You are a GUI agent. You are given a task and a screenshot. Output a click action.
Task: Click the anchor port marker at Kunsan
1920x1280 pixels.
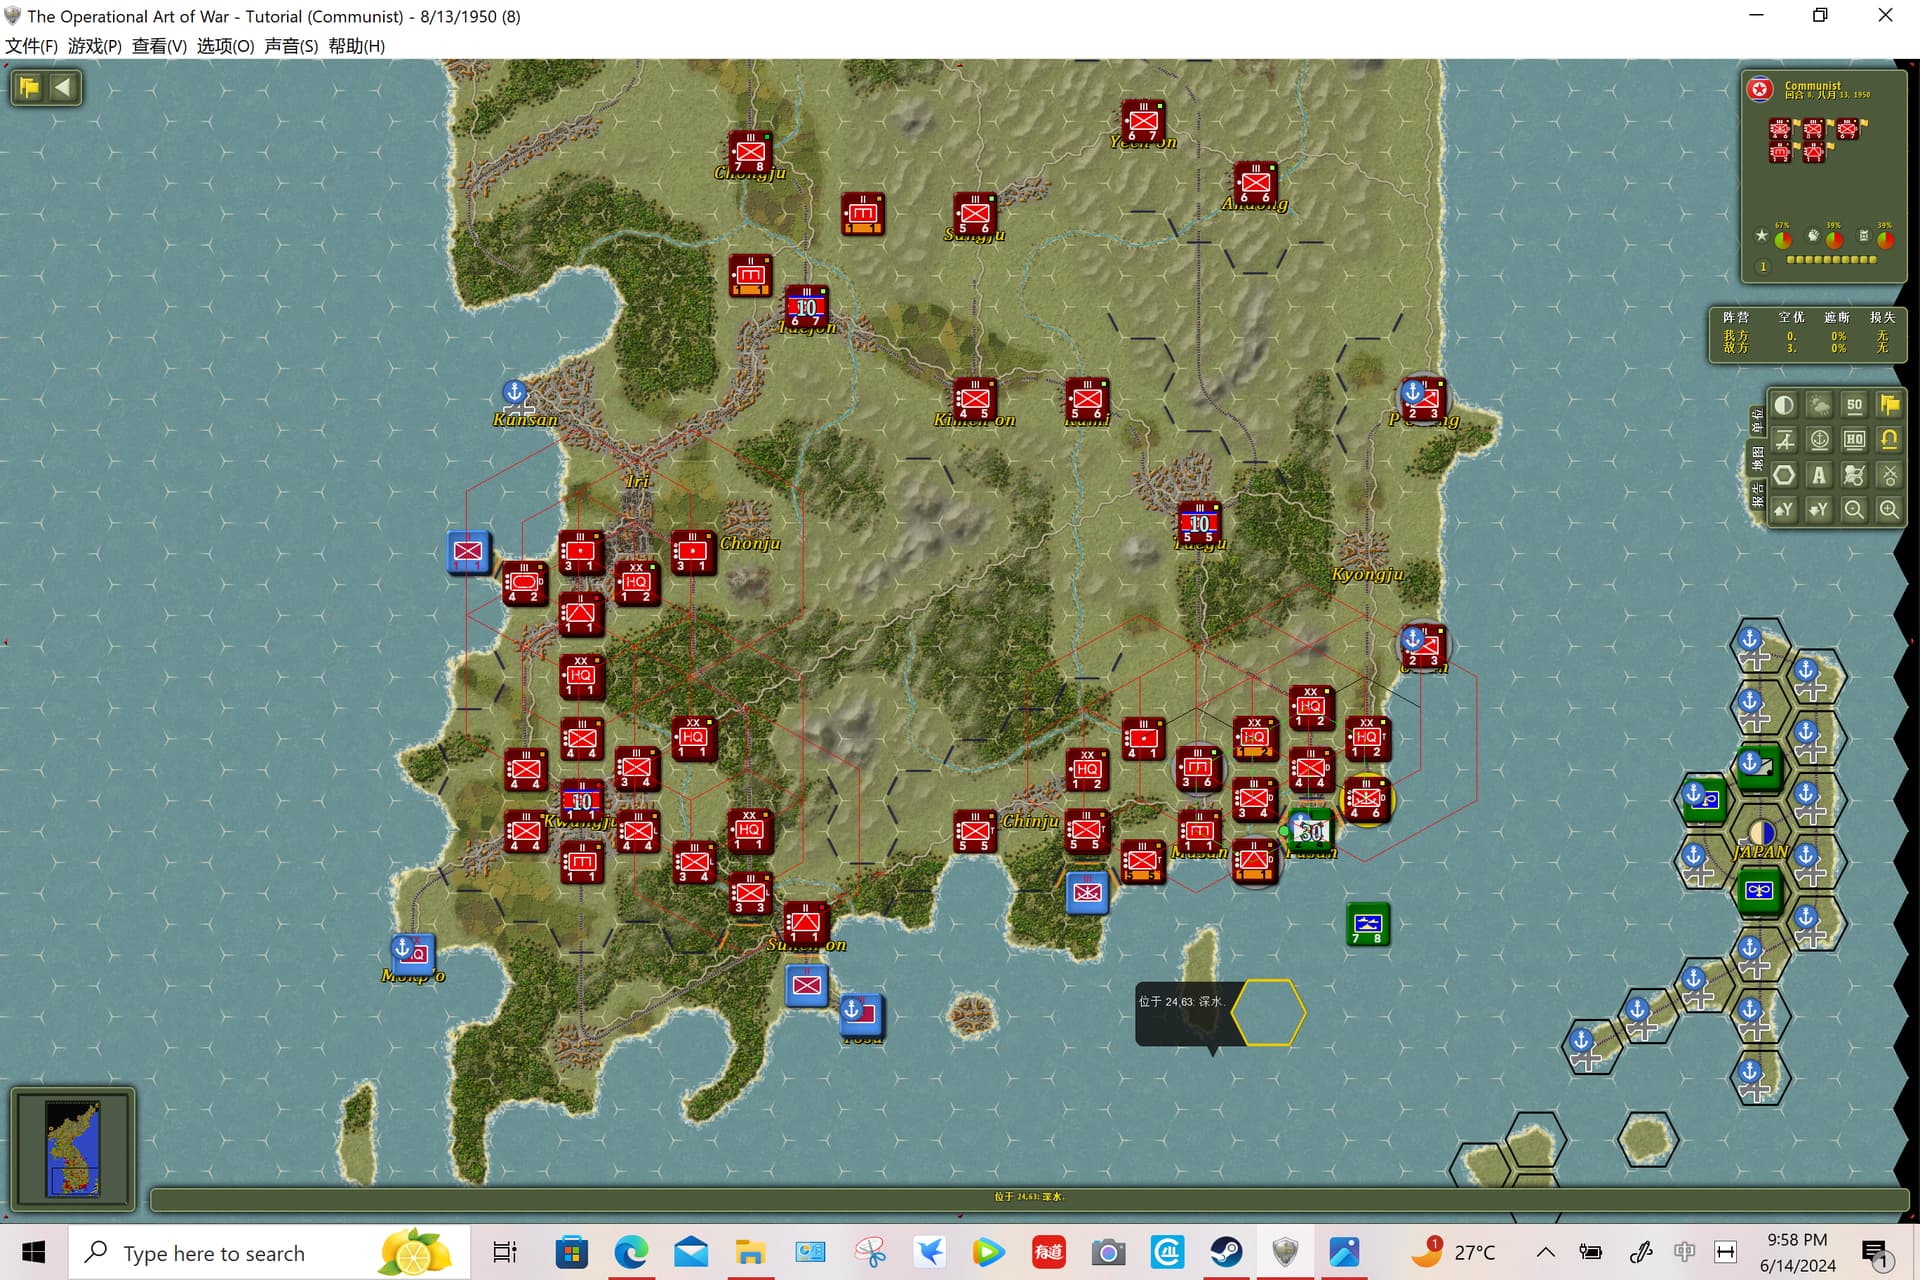[514, 391]
